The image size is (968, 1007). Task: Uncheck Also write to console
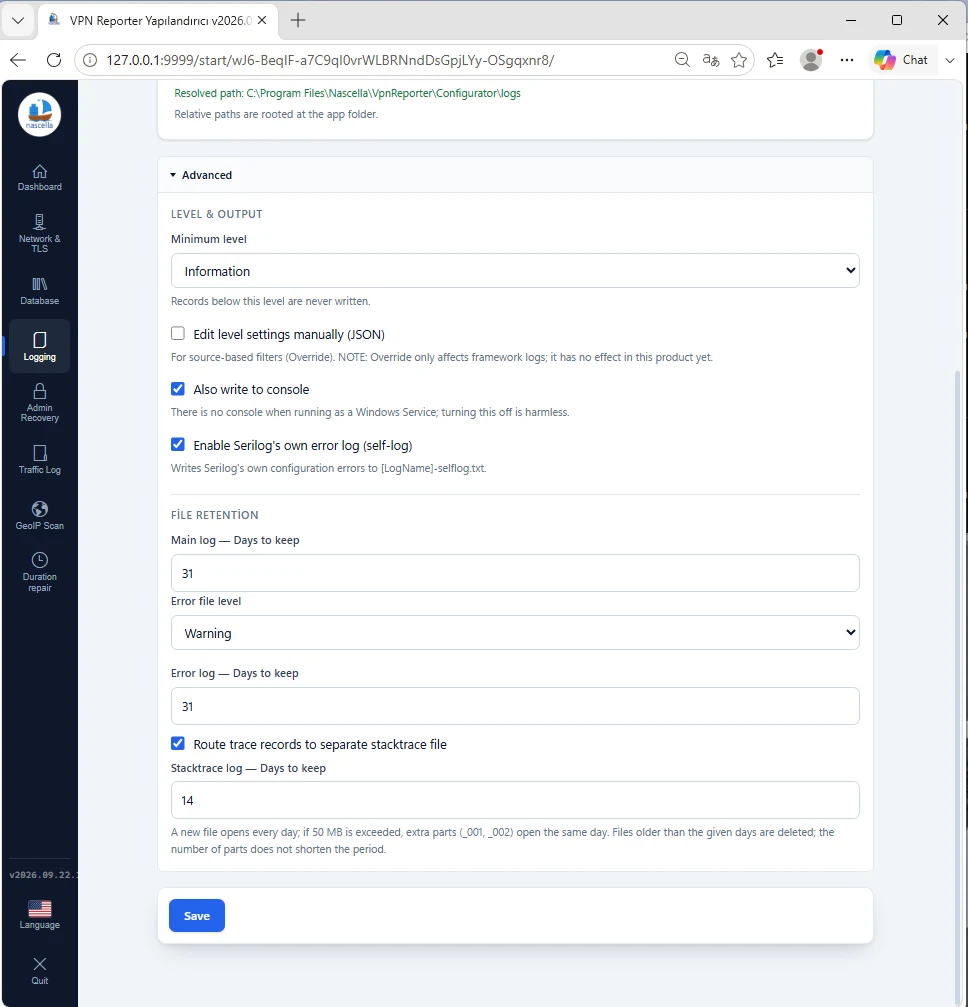point(178,389)
